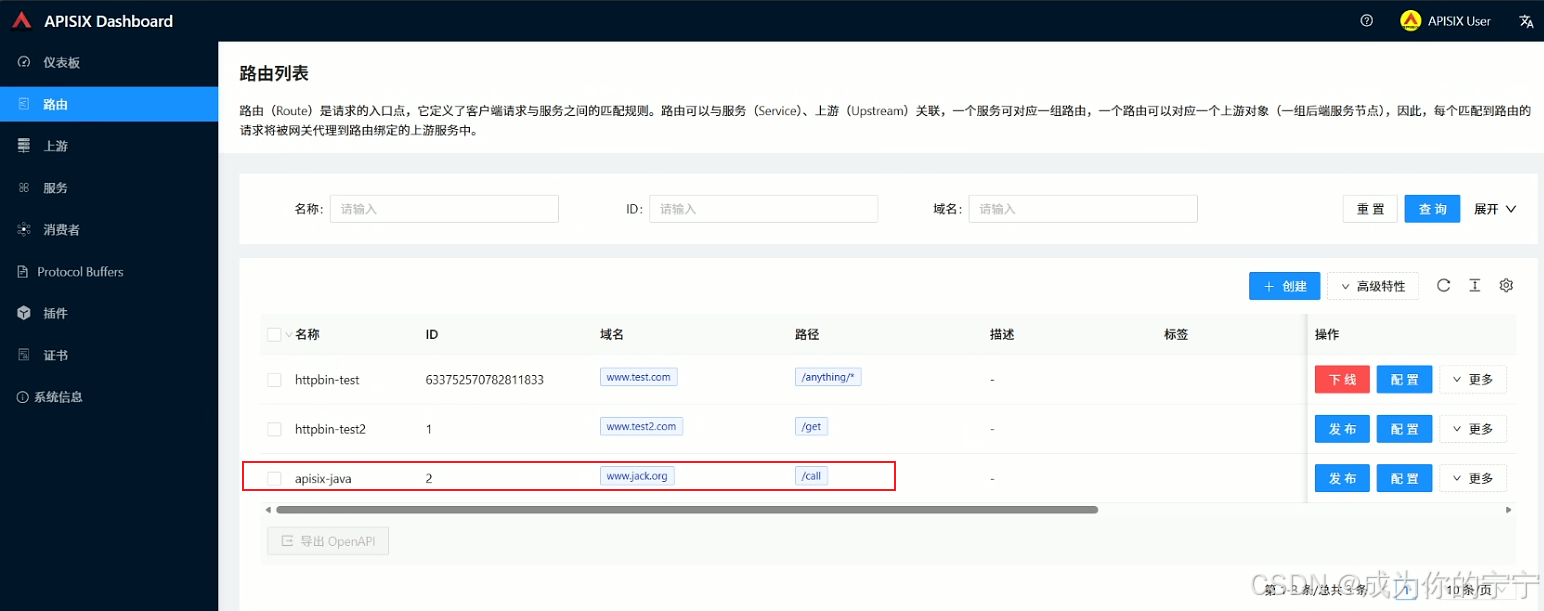This screenshot has height=611, width=1544.
Task: Click the system info circle icon
Action: point(23,397)
